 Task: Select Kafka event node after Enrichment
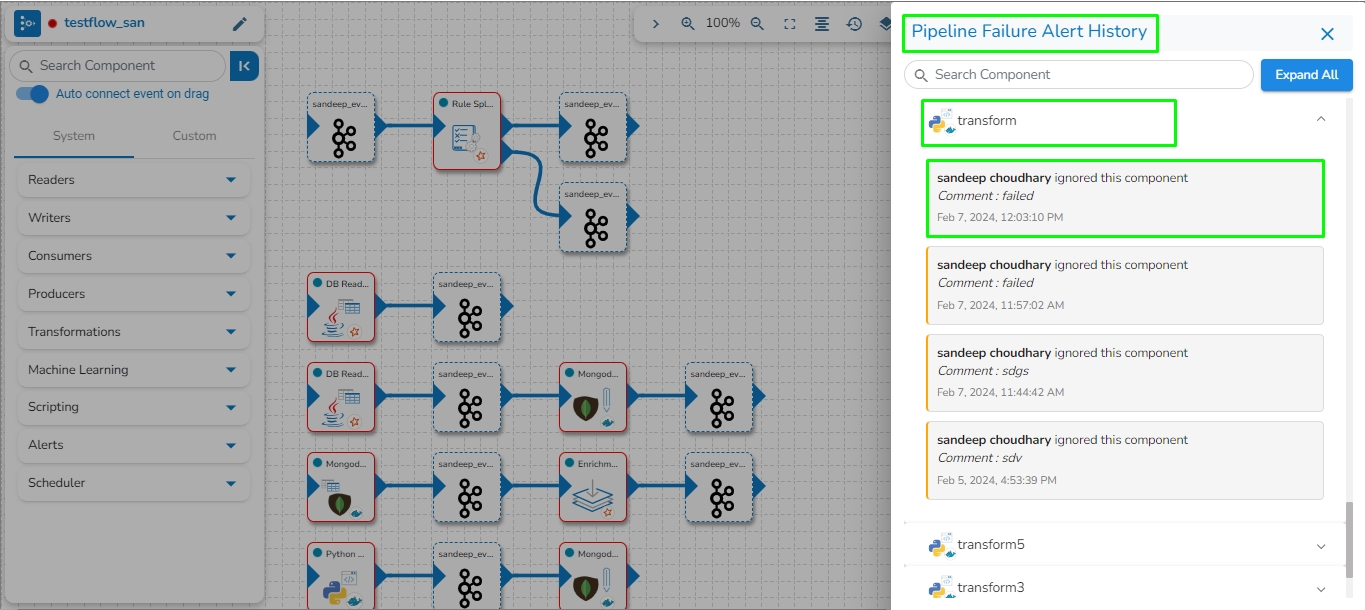tap(719, 487)
